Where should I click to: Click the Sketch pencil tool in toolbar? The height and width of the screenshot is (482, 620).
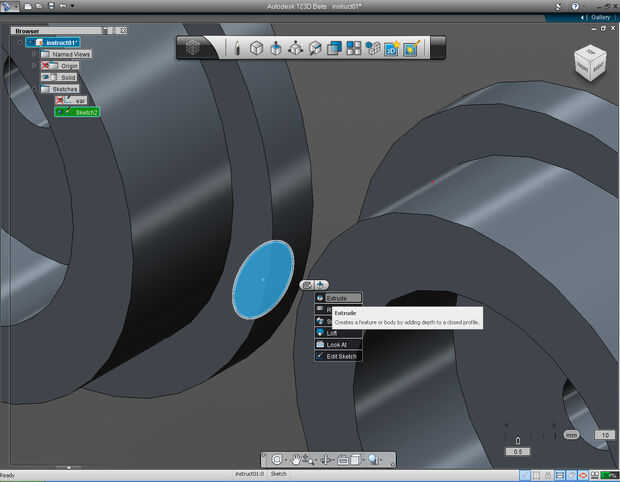tap(237, 48)
